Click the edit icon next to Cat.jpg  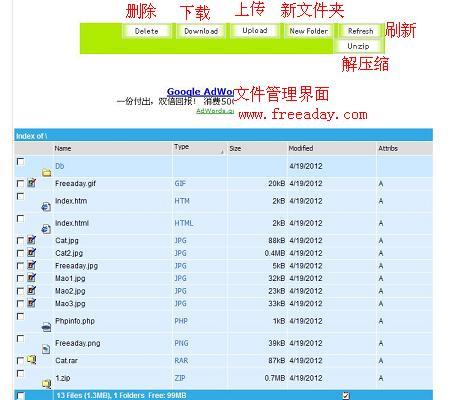point(32,240)
